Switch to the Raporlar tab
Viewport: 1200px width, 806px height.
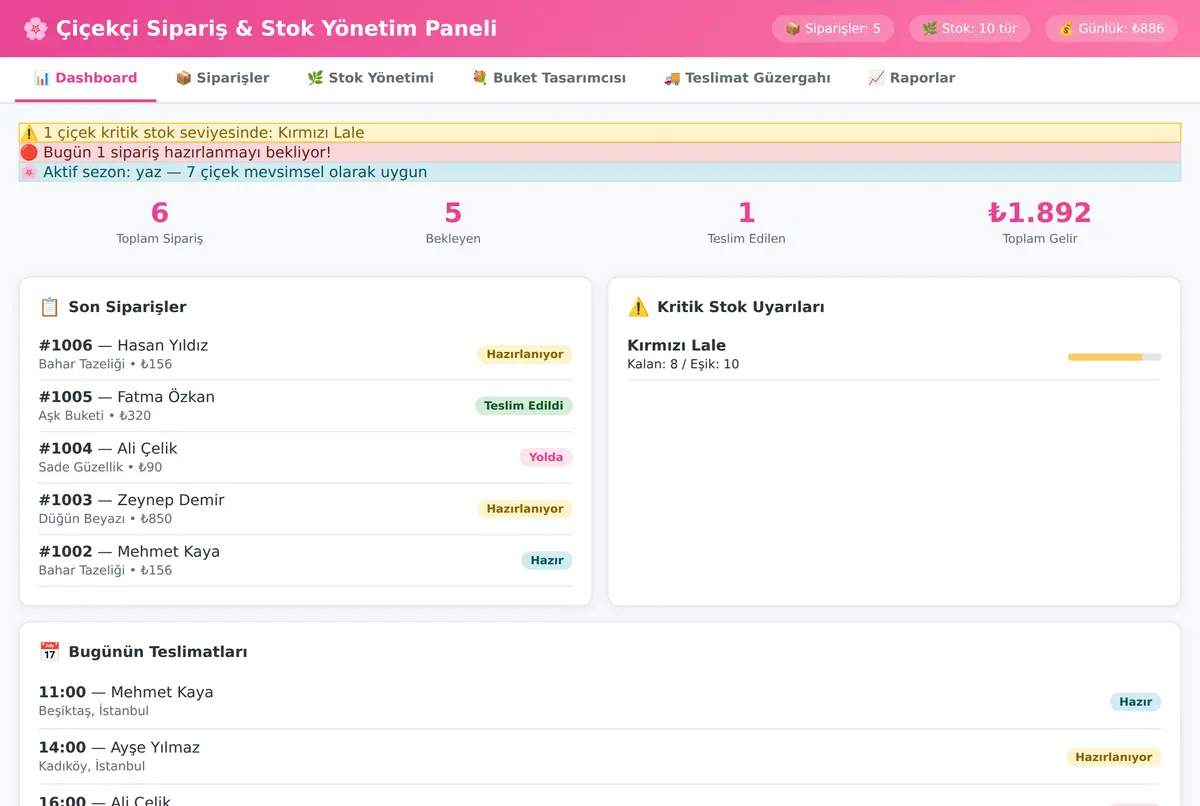coord(911,78)
